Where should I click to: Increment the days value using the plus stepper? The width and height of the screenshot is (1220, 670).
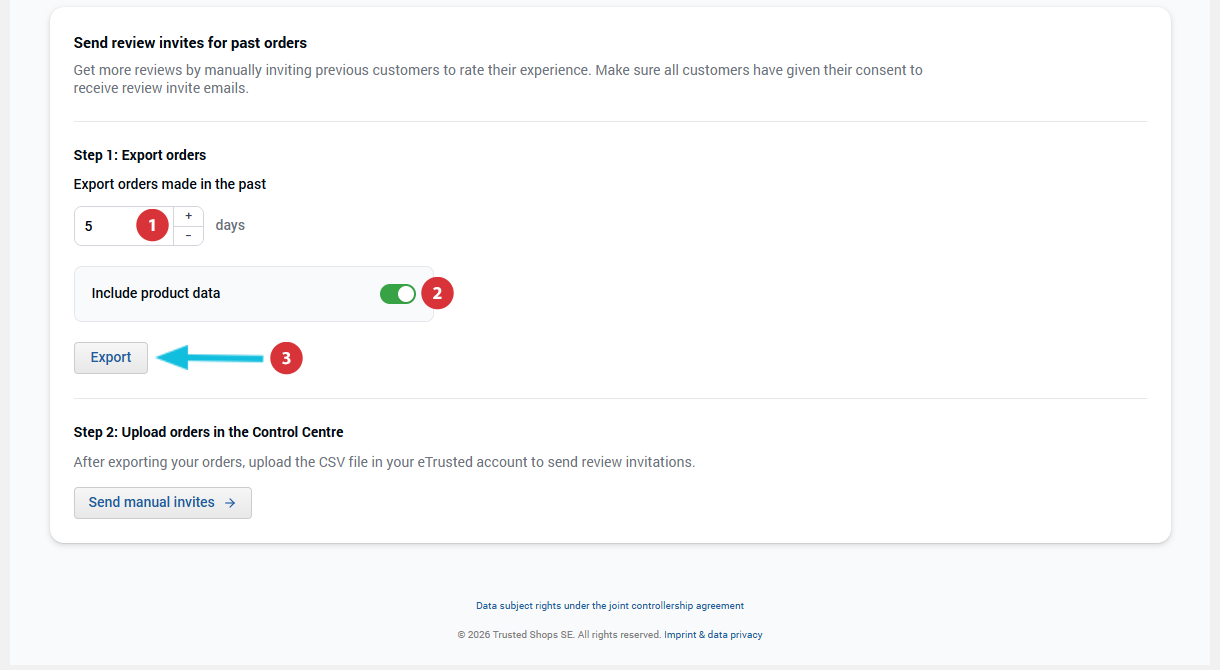(188, 214)
